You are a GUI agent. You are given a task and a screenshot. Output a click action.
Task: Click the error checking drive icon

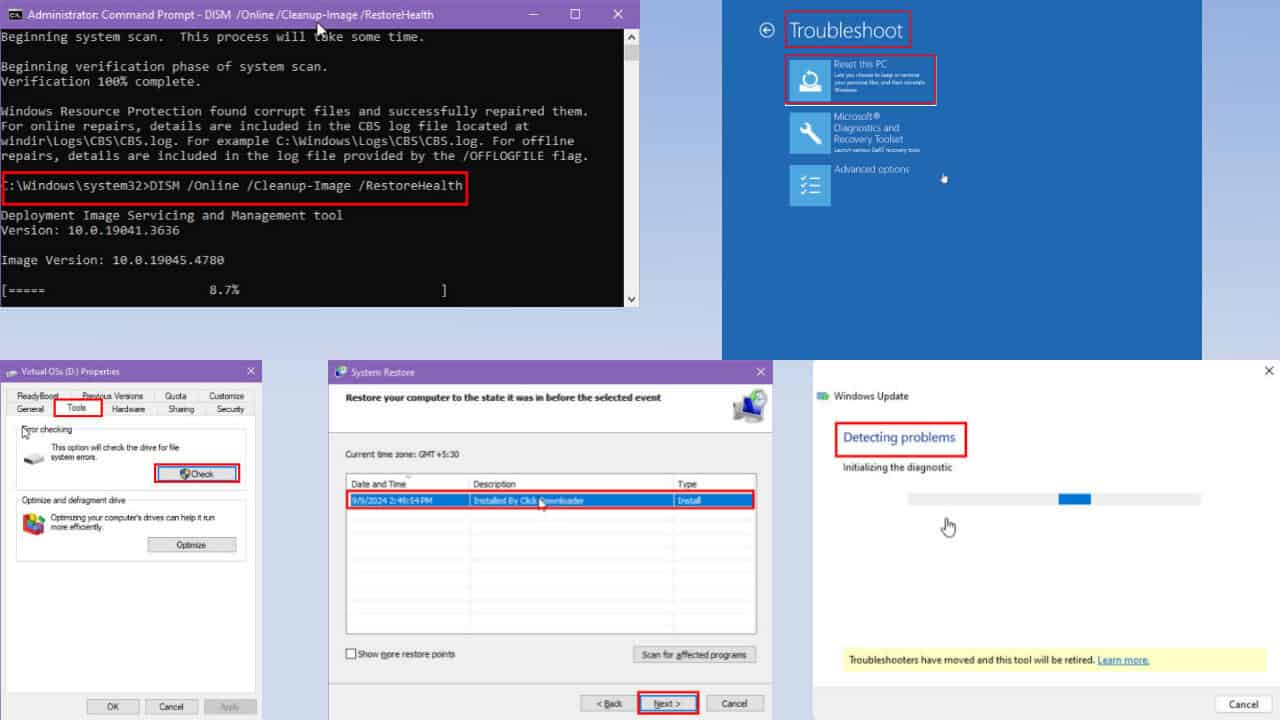tap(34, 458)
